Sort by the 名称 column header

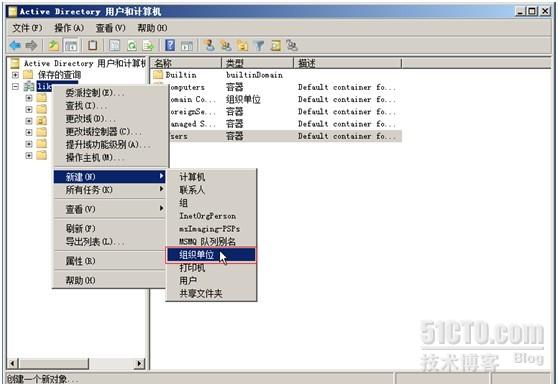[x=186, y=63]
